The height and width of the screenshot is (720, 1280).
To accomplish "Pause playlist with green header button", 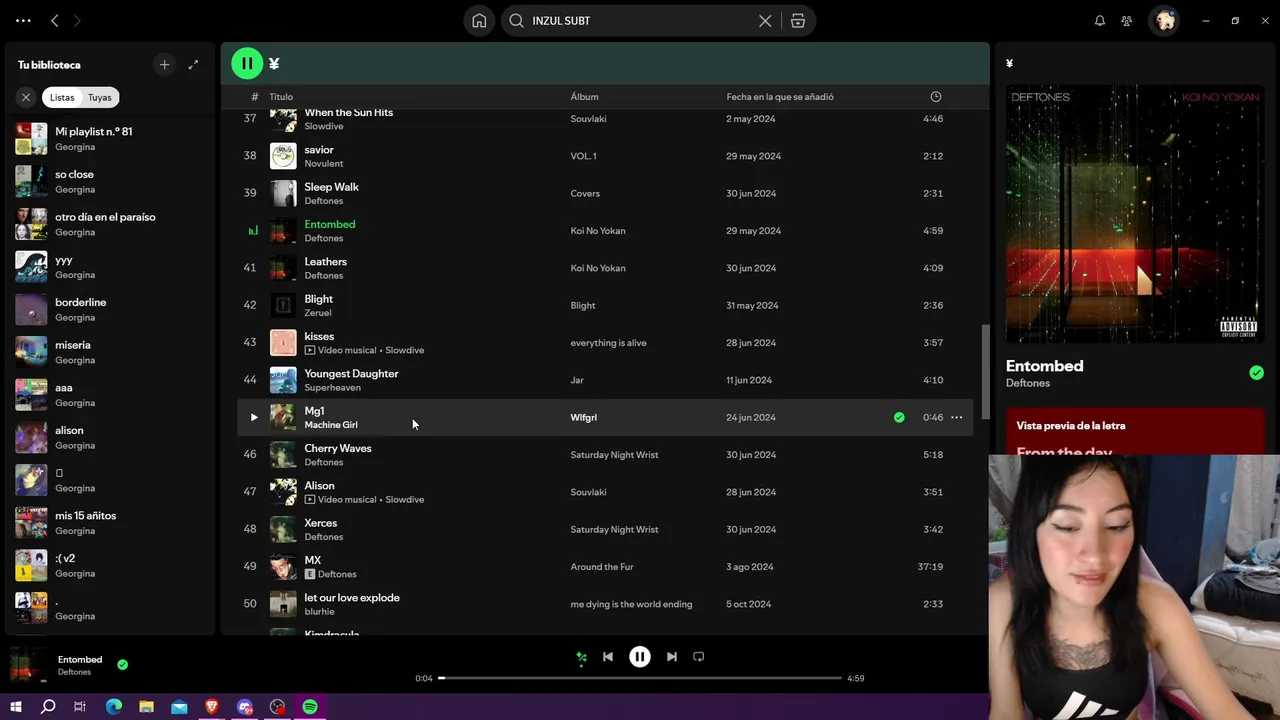I will tap(247, 64).
